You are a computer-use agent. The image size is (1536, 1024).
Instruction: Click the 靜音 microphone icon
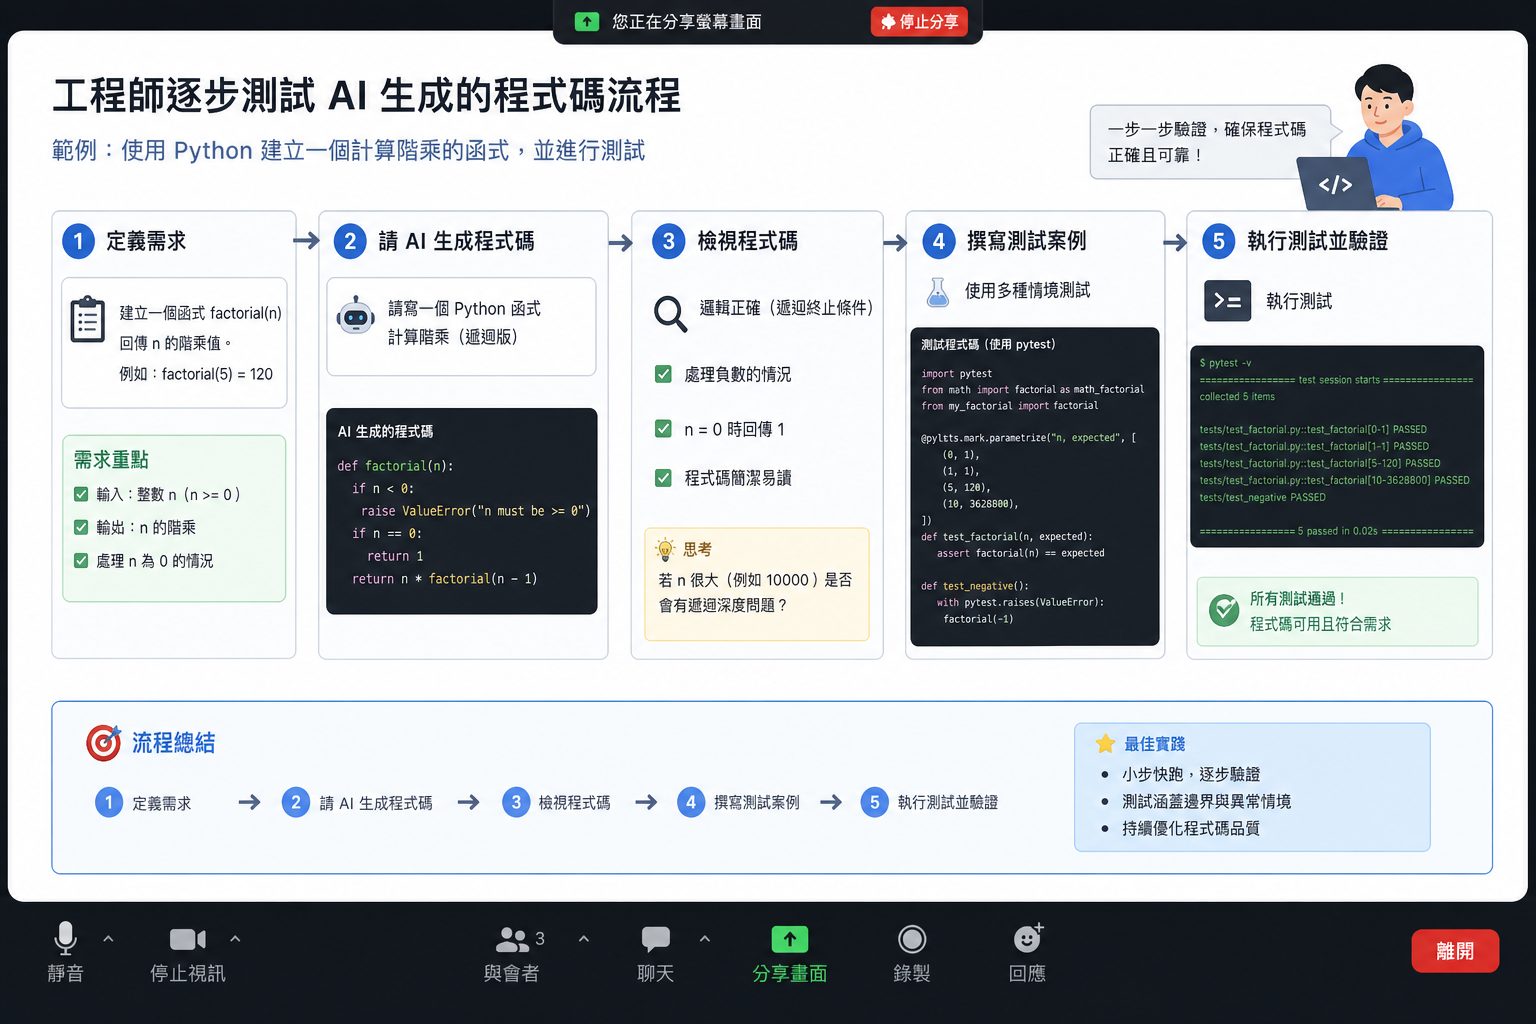65,938
